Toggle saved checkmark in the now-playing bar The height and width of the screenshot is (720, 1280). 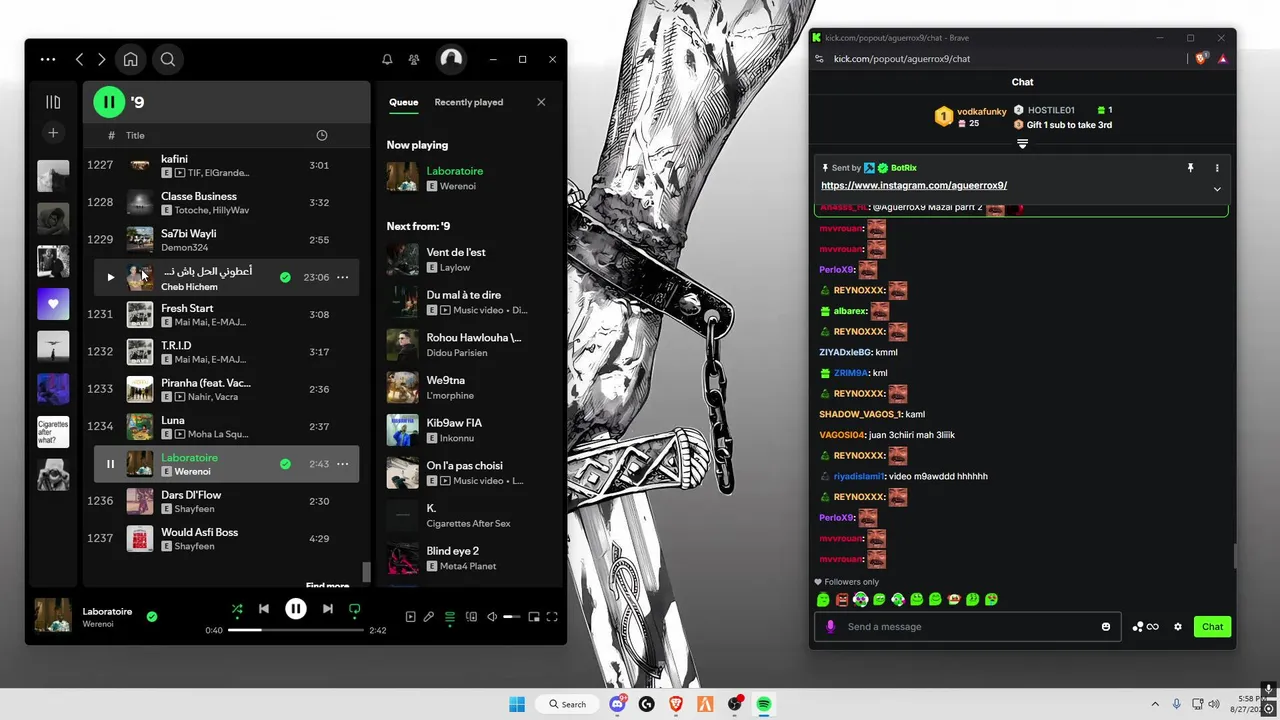pyautogui.click(x=152, y=617)
